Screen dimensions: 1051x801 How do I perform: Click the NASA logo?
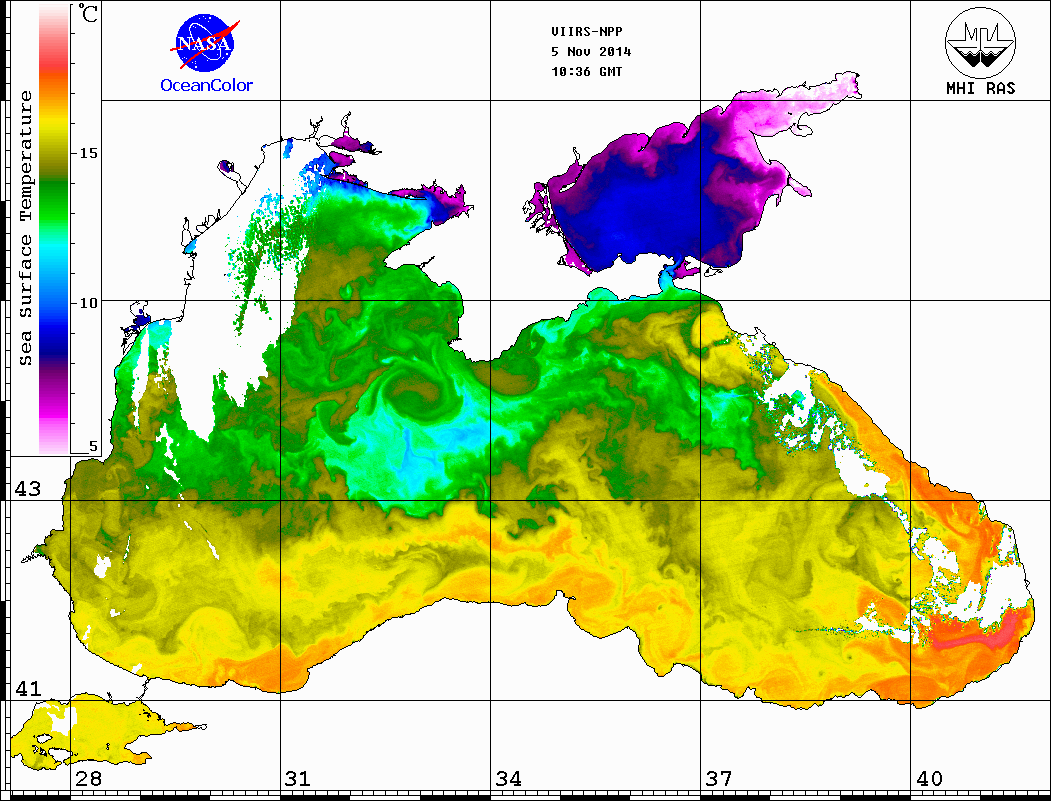click(x=205, y=44)
